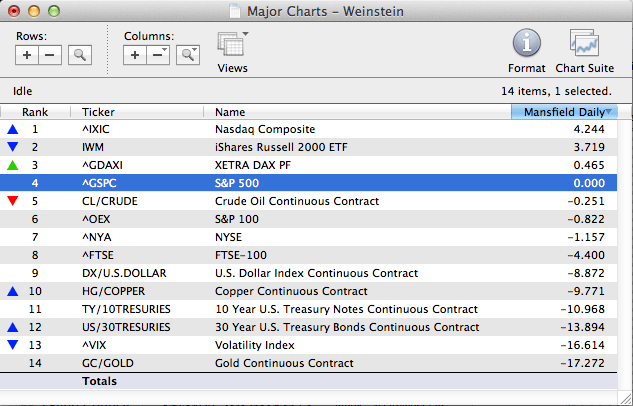
Task: Sort by the Mansfield Daily column header
Action: point(563,112)
